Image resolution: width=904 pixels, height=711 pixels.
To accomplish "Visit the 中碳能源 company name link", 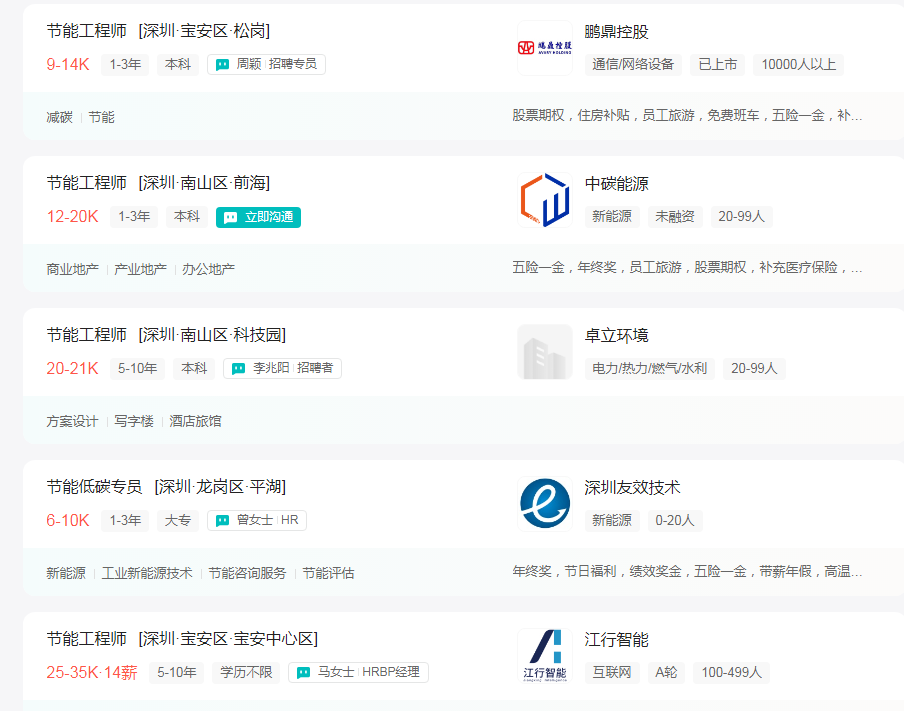I will pyautogui.click(x=616, y=184).
